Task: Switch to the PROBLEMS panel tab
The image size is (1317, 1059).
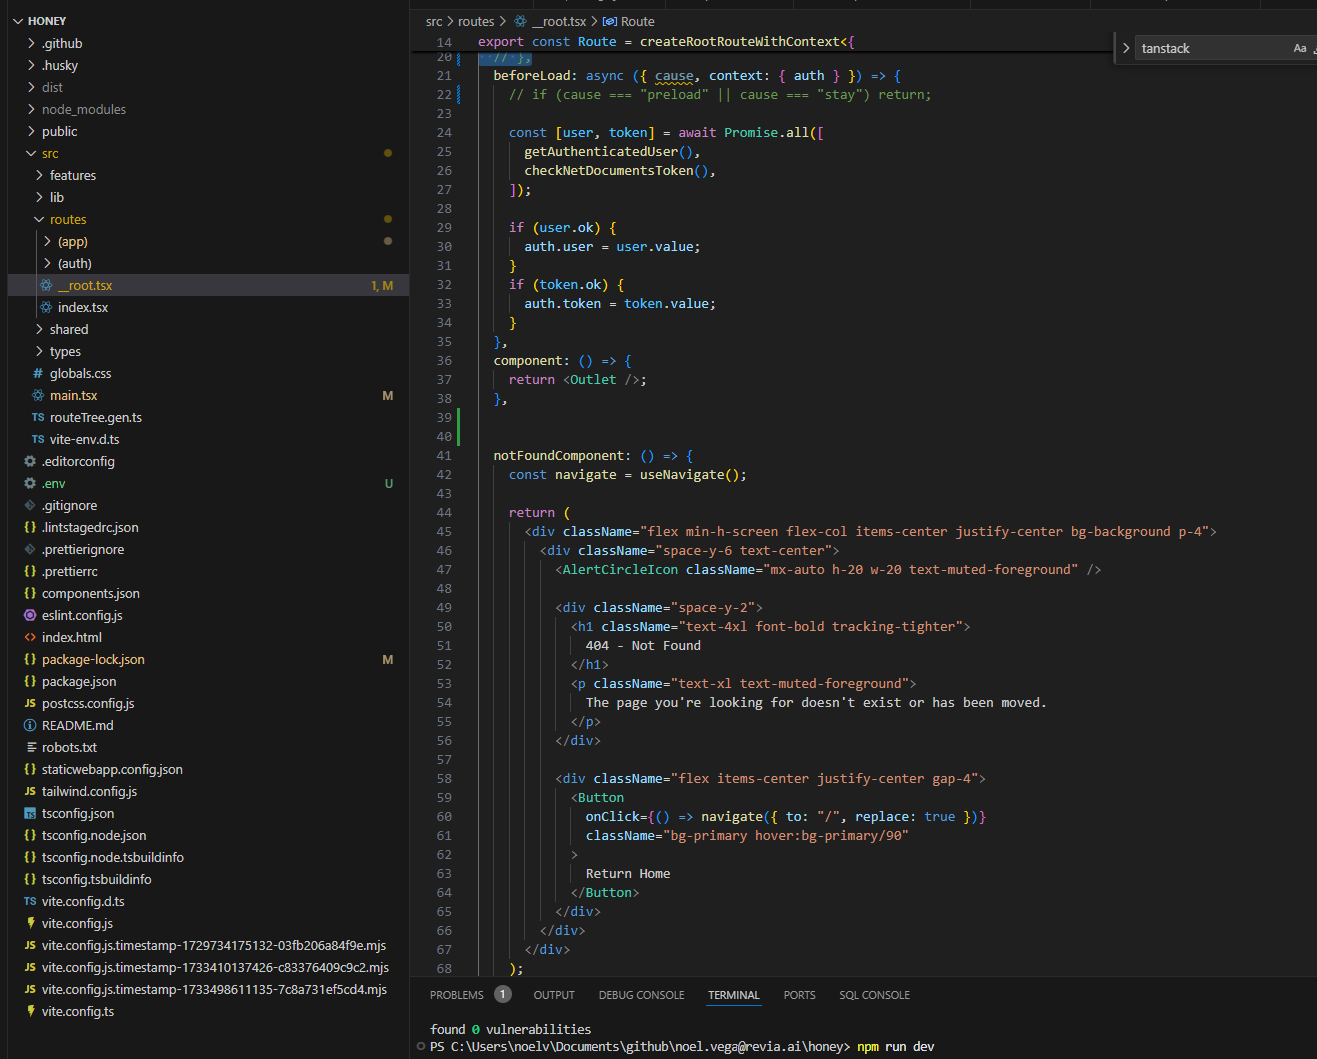Action: pyautogui.click(x=457, y=995)
